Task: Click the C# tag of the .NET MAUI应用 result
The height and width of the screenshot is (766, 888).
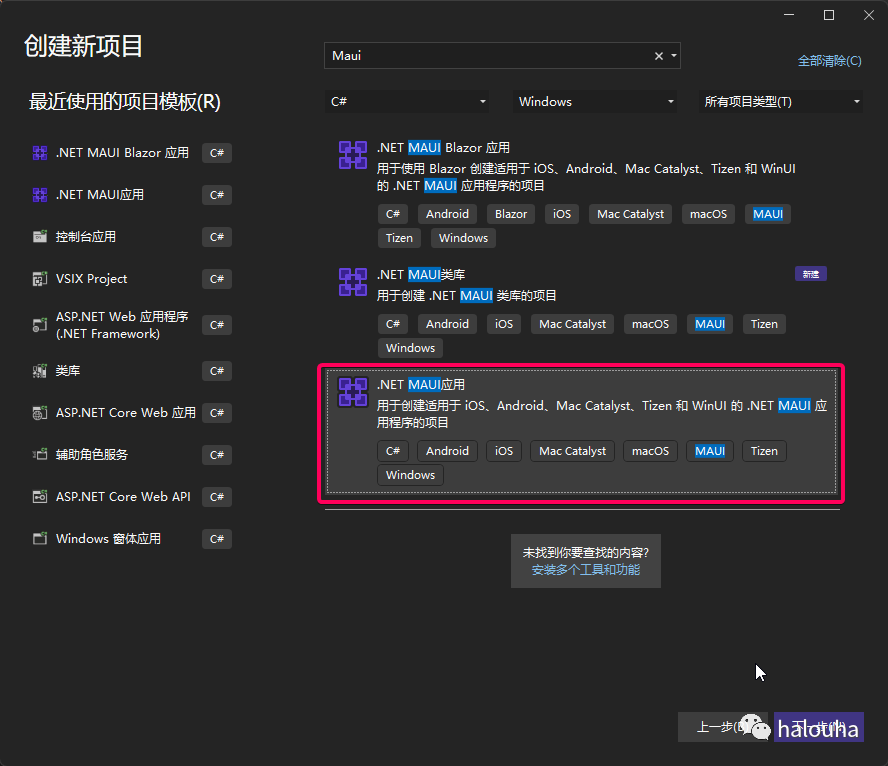Action: (393, 451)
